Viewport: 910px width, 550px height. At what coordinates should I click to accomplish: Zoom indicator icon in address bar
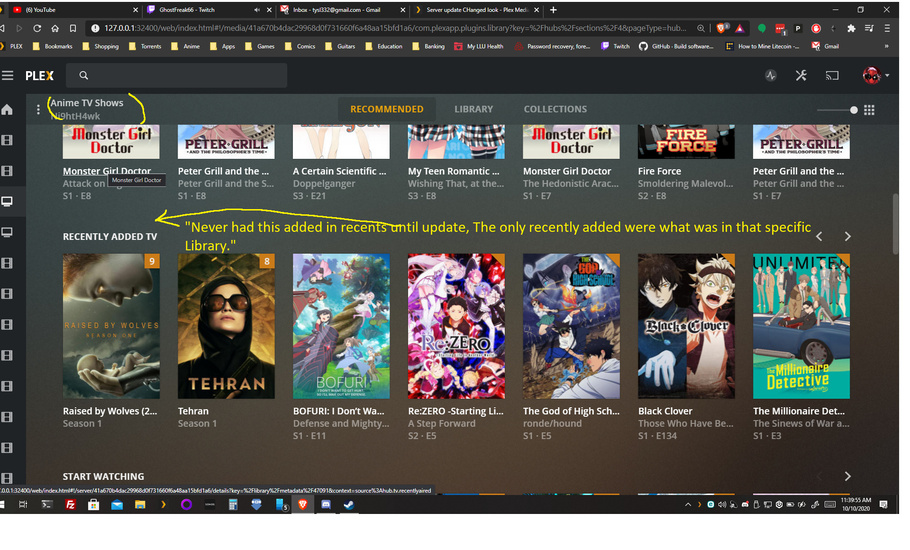[x=701, y=28]
